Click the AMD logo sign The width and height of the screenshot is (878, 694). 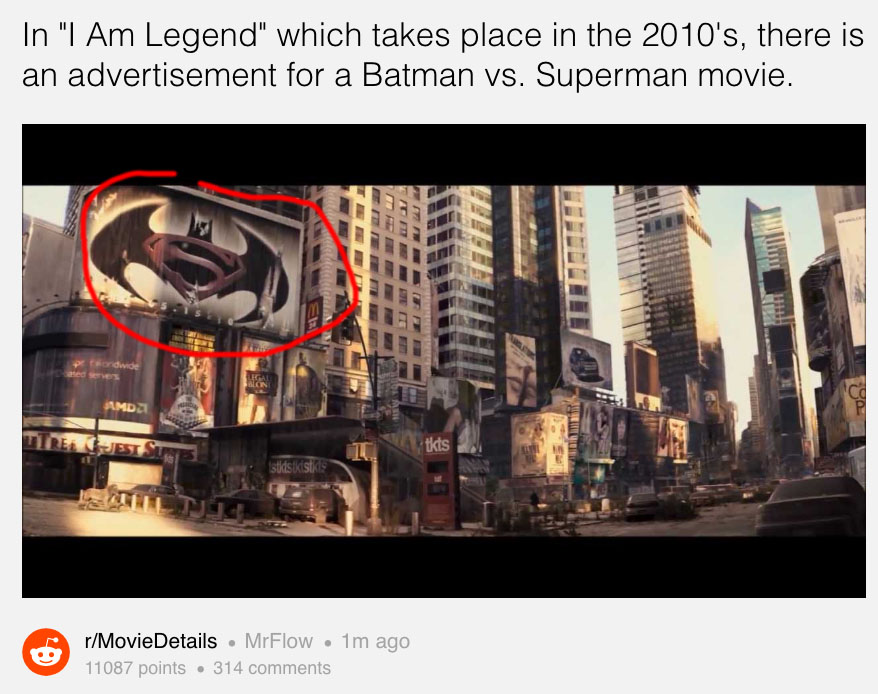(126, 407)
